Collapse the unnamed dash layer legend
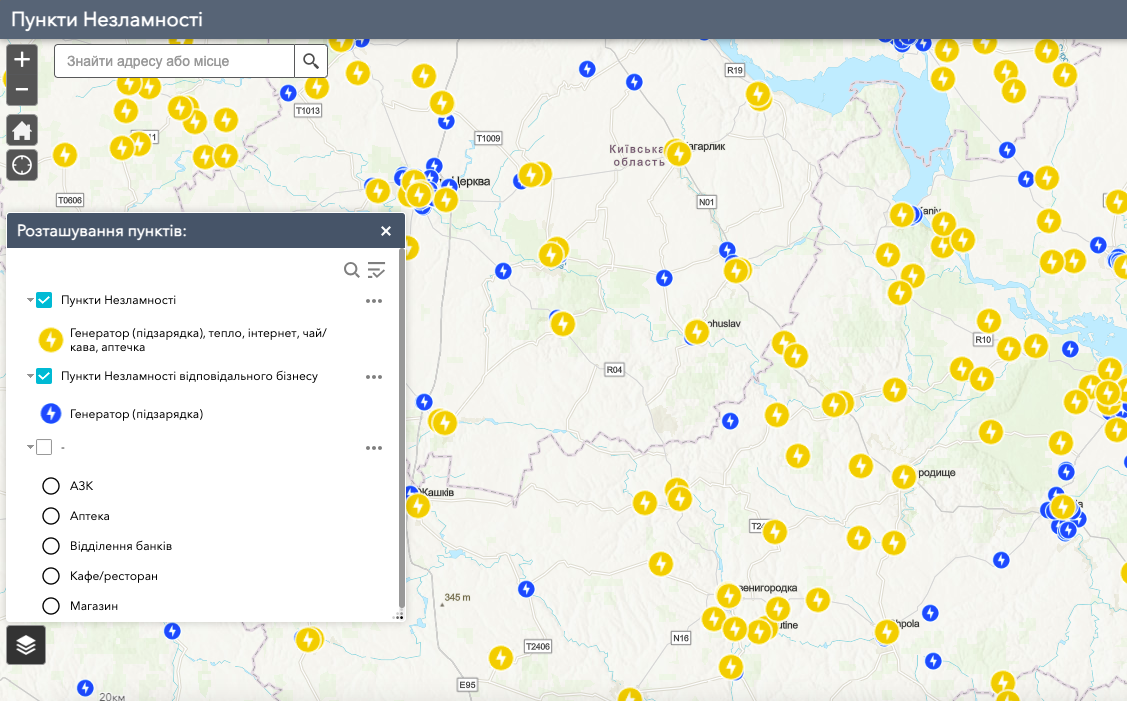Viewport: 1127px width, 701px height. coord(30,447)
